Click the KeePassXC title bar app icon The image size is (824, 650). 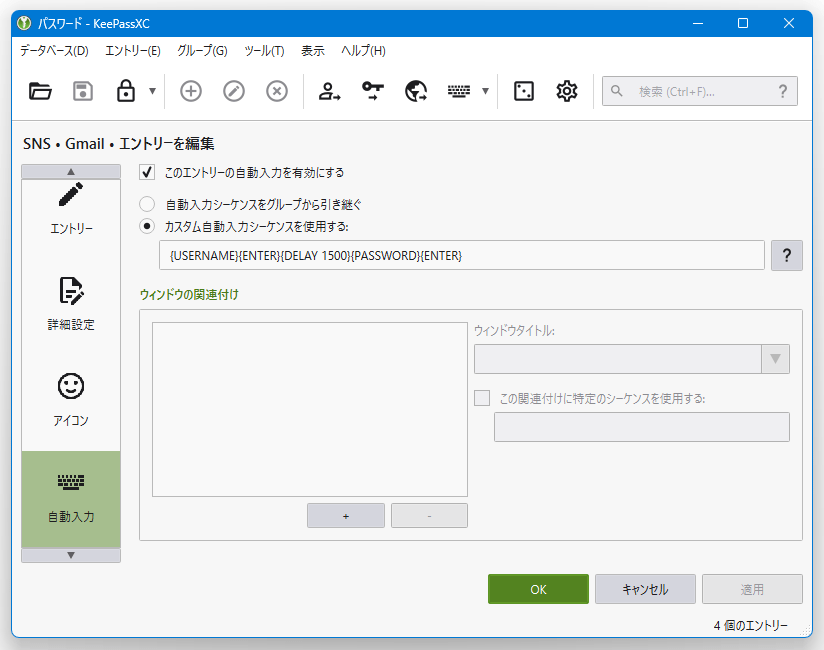(x=24, y=23)
